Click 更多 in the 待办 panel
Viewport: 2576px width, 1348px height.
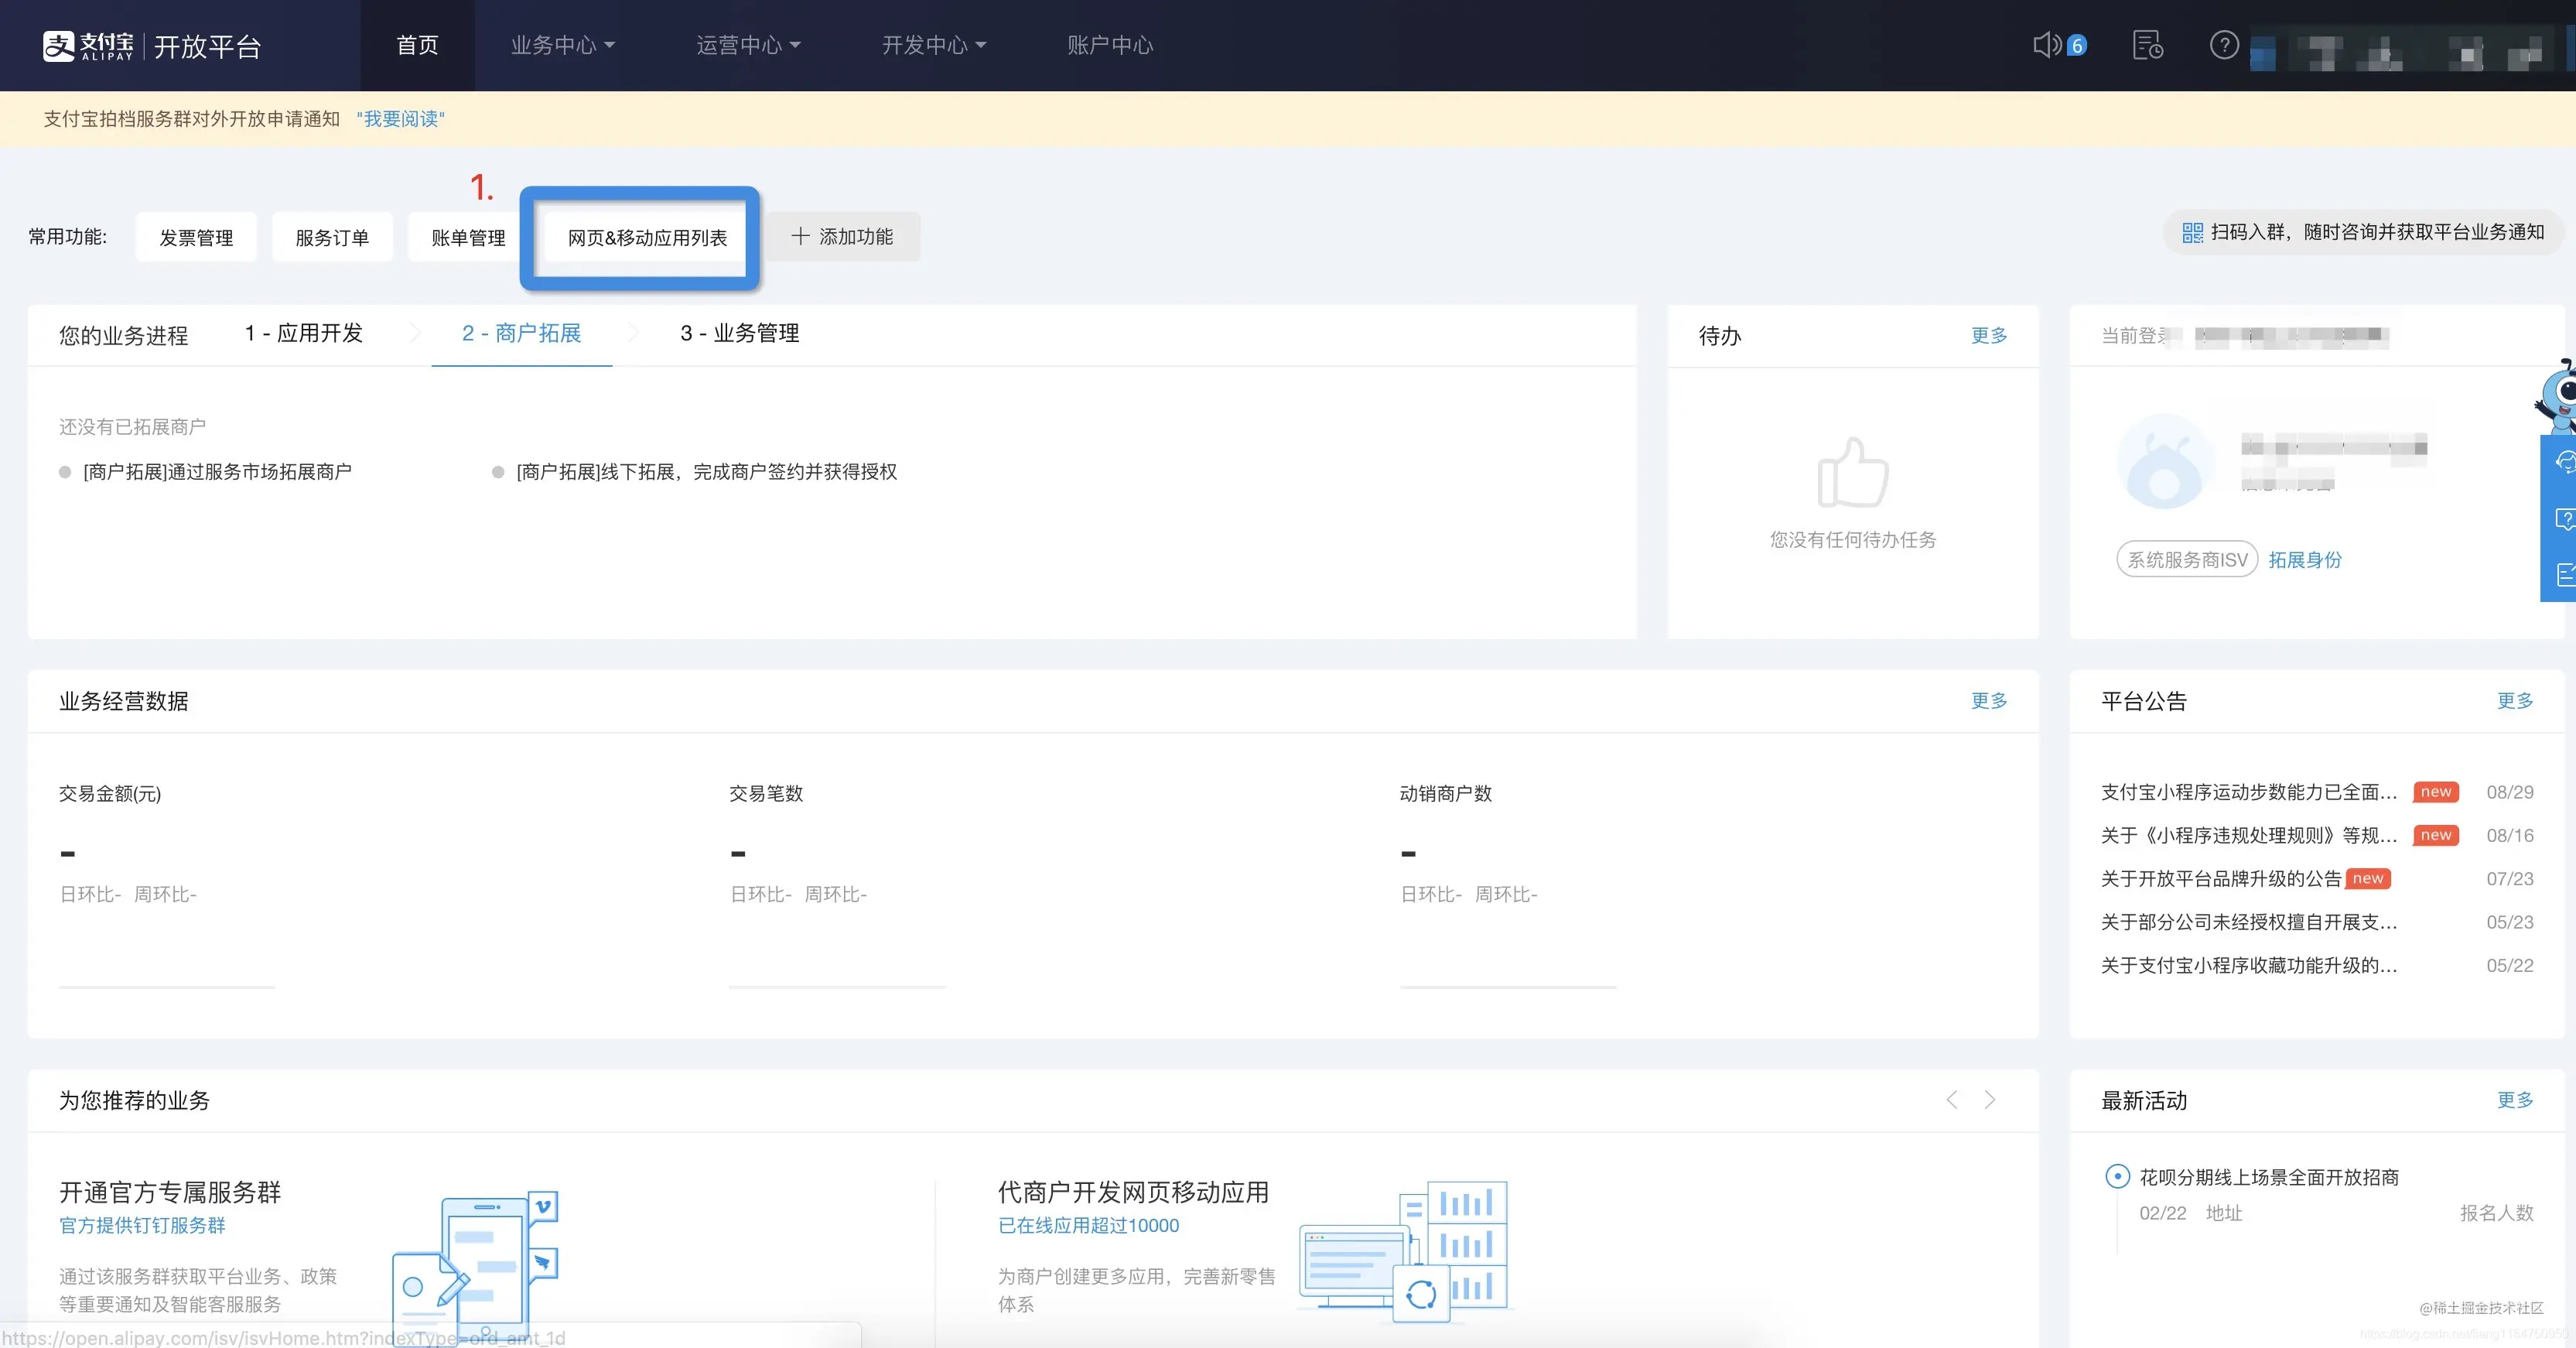click(x=1989, y=335)
